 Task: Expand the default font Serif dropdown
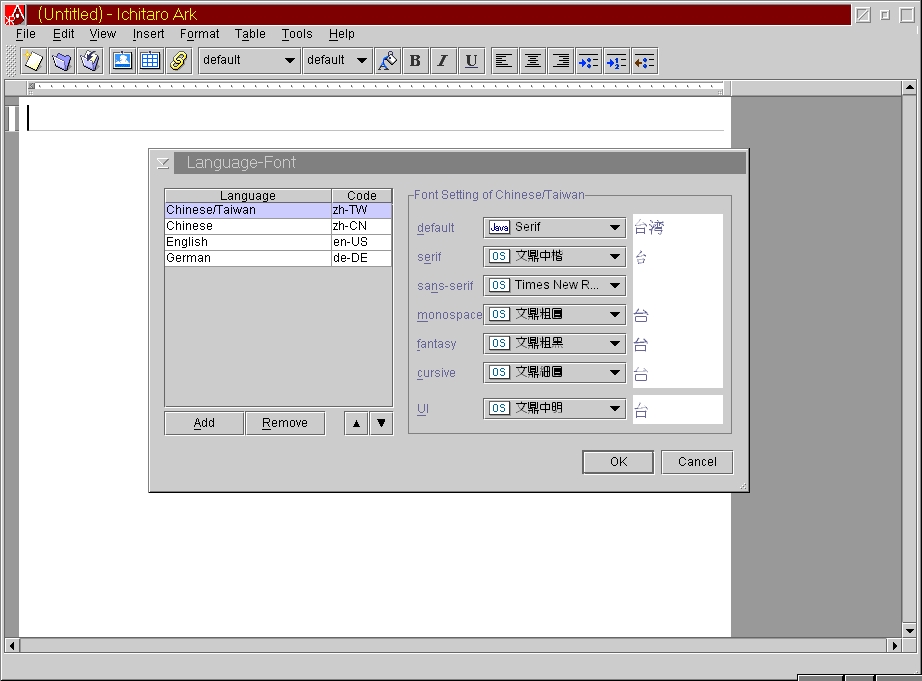[x=554, y=227]
